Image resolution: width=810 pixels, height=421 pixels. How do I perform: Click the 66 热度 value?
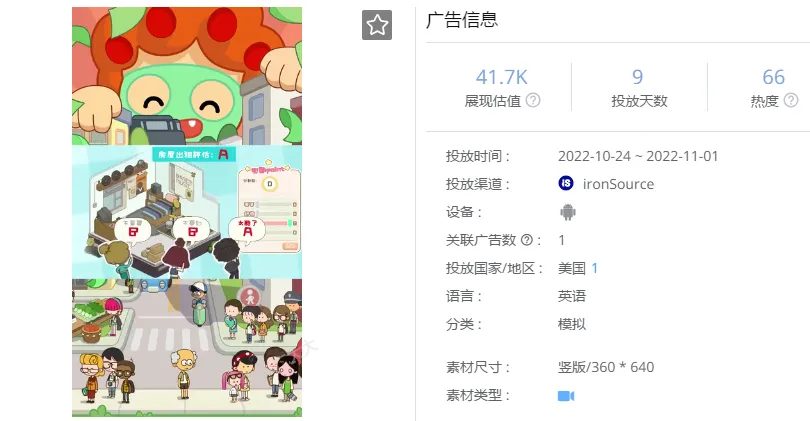coord(773,77)
